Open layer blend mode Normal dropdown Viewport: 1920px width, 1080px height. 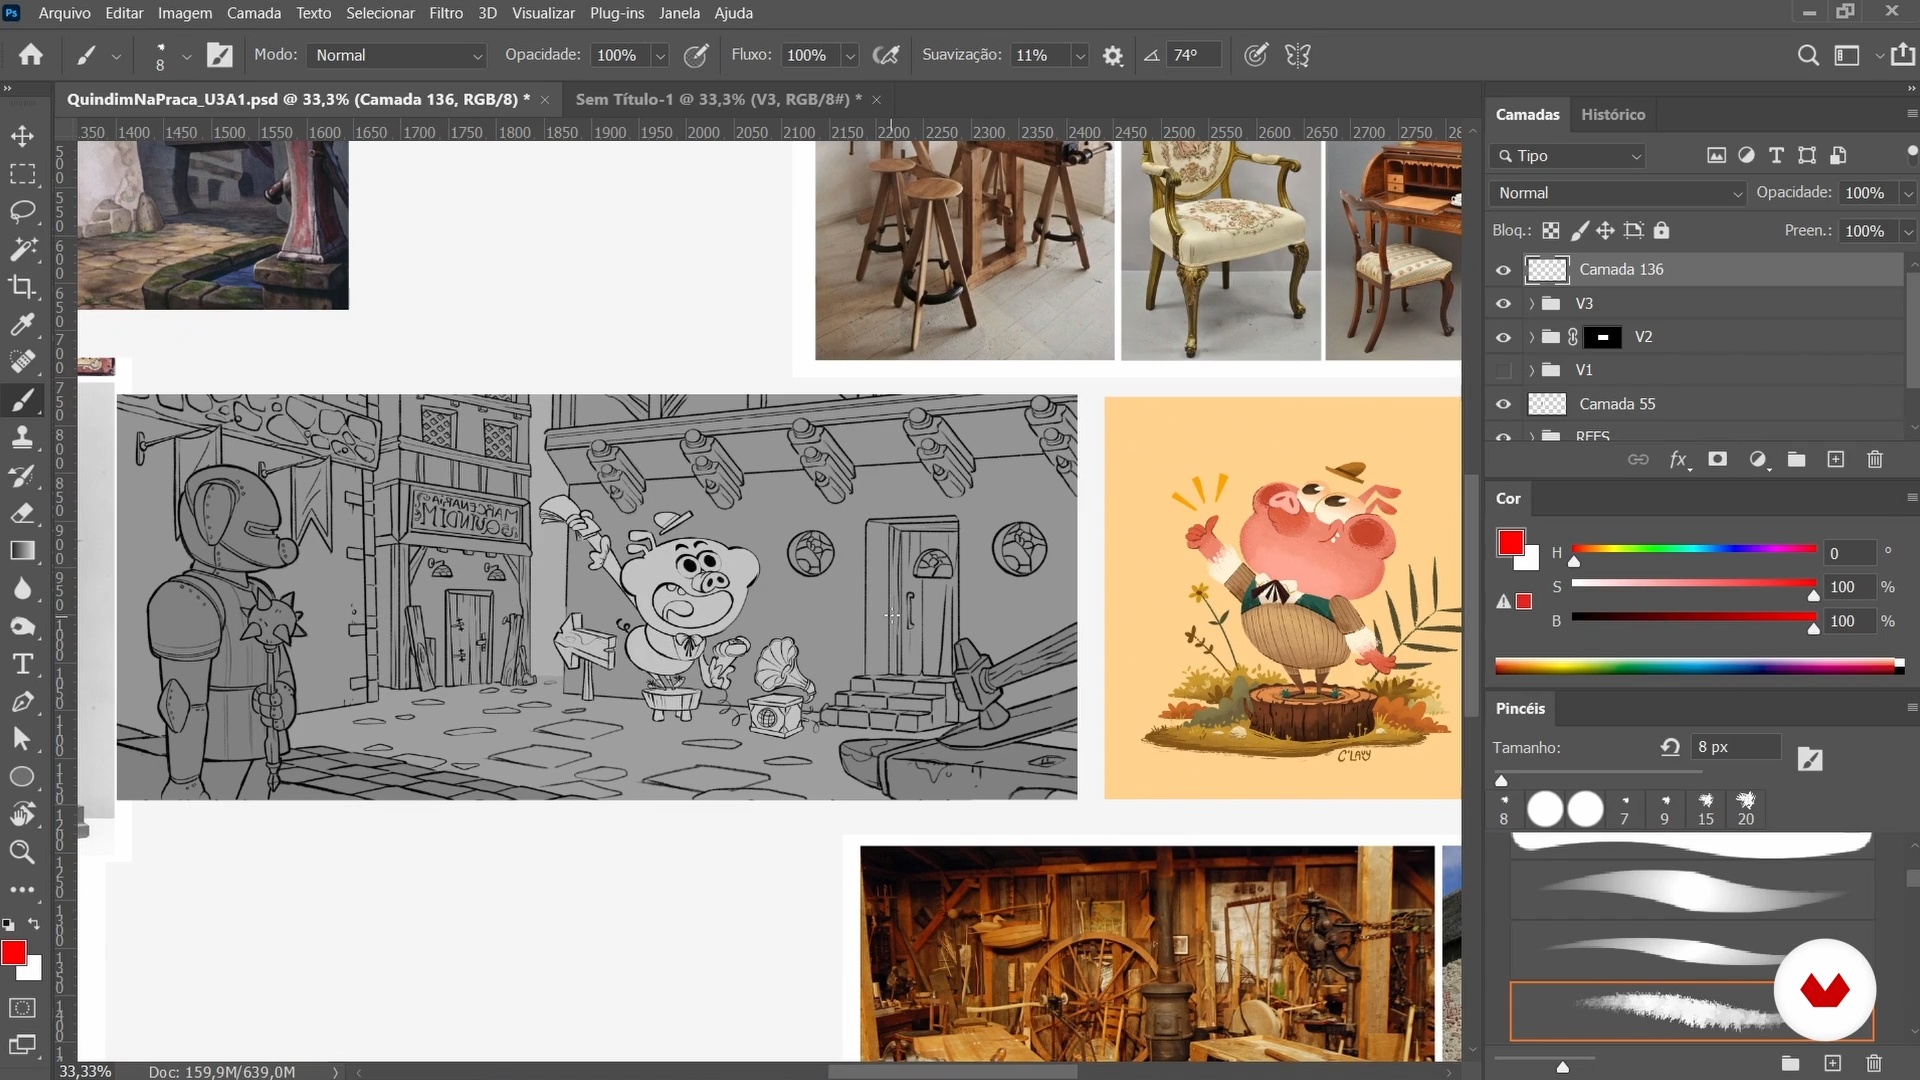(x=1618, y=193)
